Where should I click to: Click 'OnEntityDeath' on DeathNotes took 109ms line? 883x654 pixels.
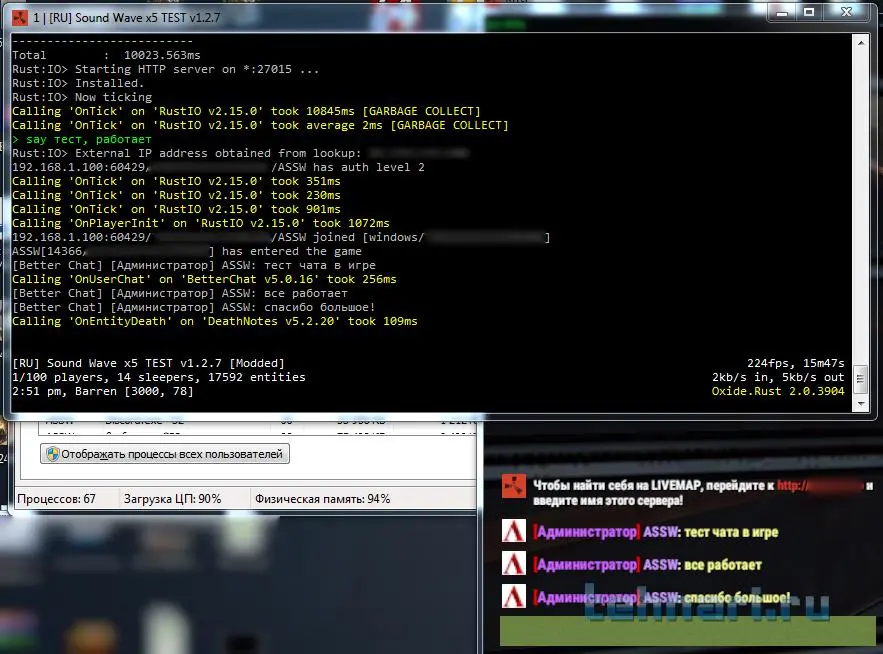click(x=215, y=321)
